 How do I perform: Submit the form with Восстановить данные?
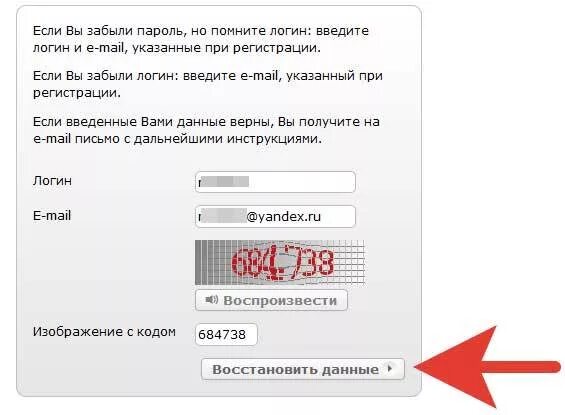(x=303, y=369)
